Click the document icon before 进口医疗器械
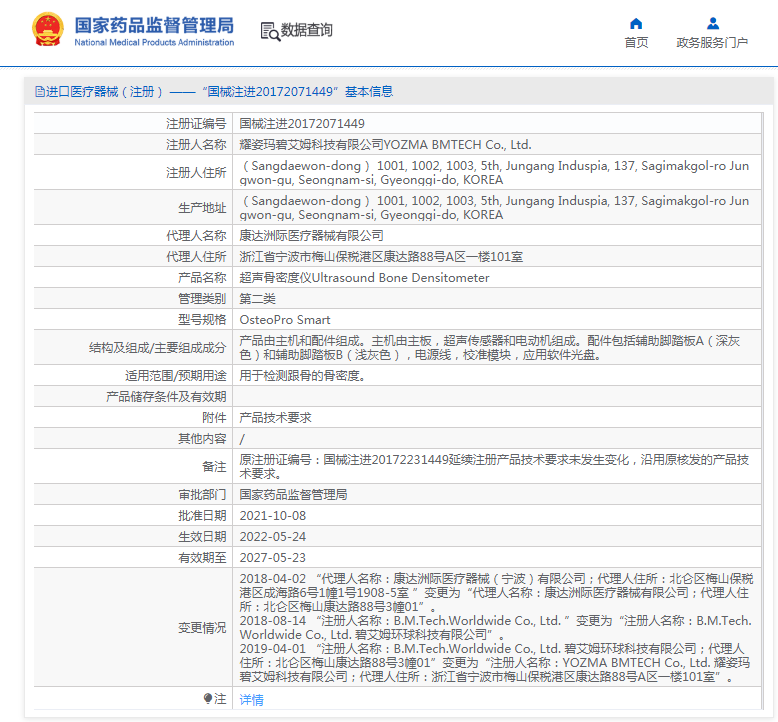Viewport: 778px width, 722px height. 40,92
